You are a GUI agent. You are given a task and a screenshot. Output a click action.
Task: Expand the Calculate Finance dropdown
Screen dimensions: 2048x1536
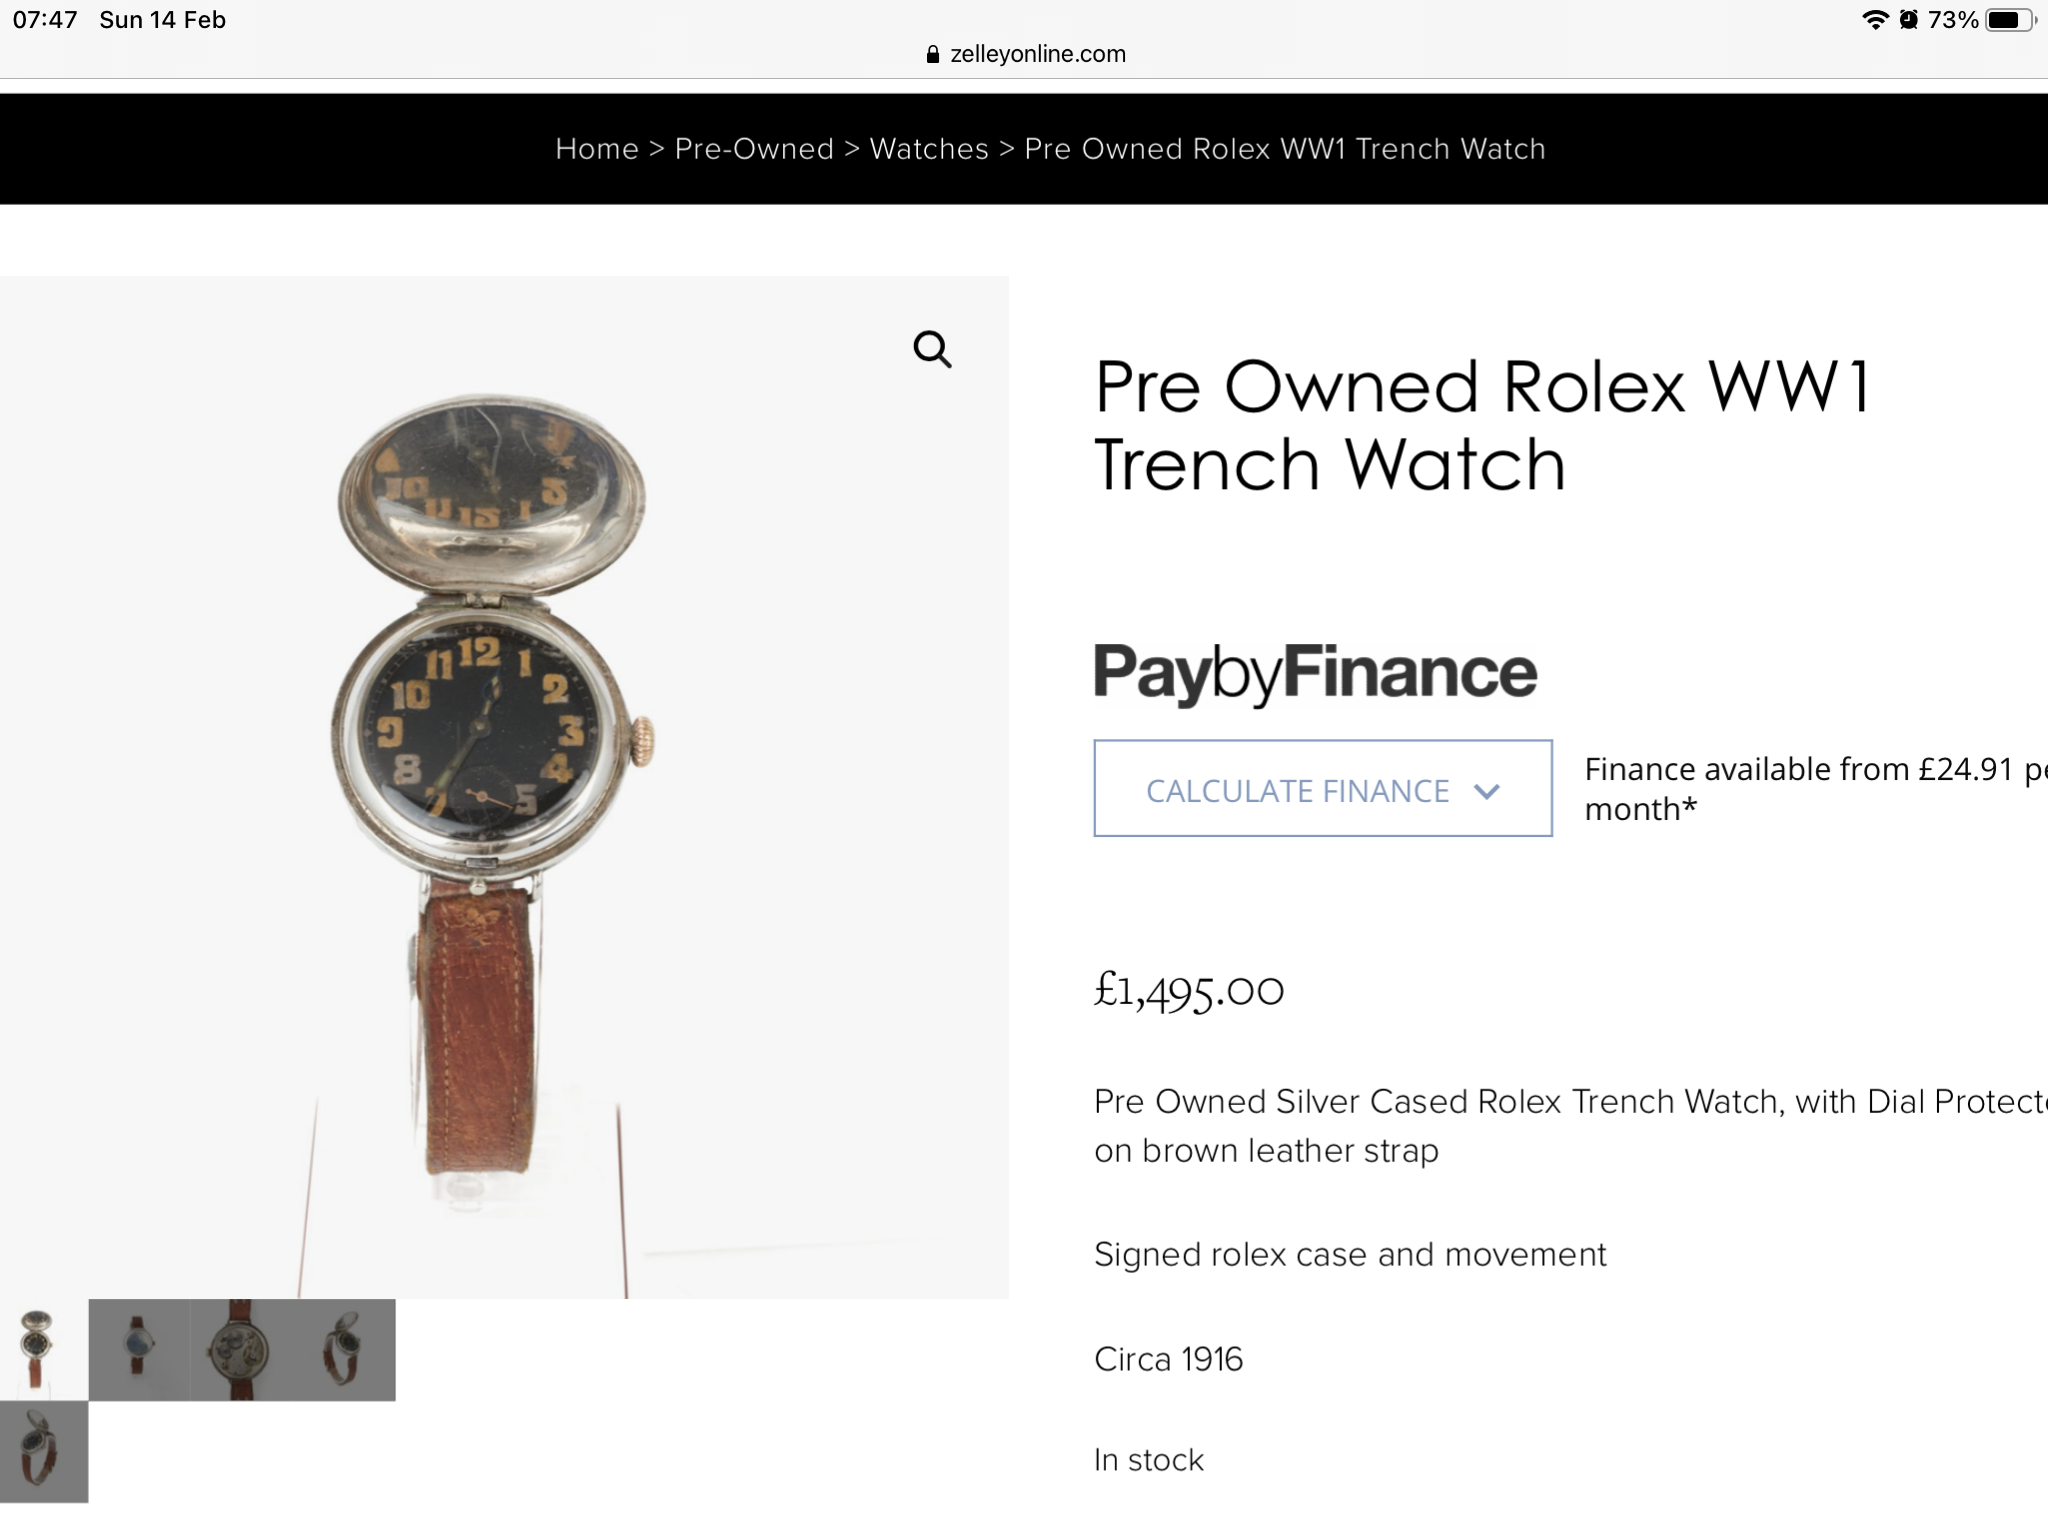tap(1322, 789)
